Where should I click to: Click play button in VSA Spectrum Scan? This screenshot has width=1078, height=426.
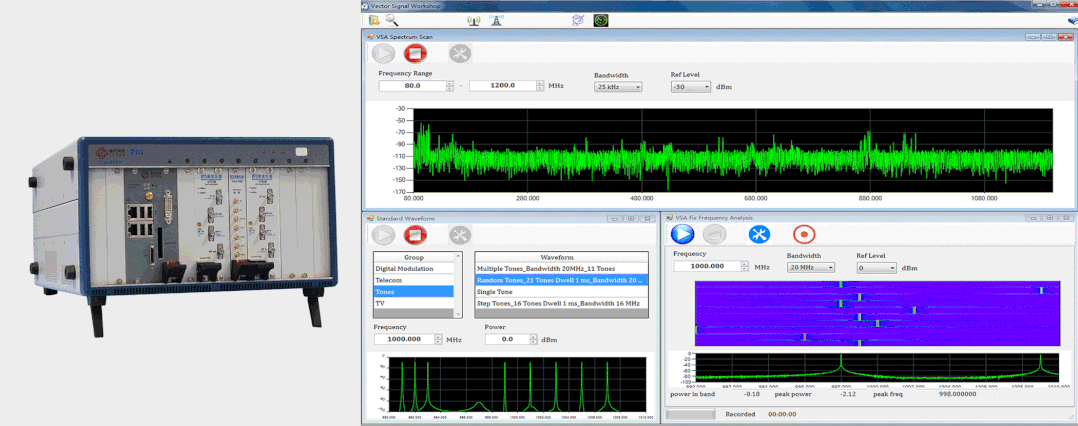point(383,54)
